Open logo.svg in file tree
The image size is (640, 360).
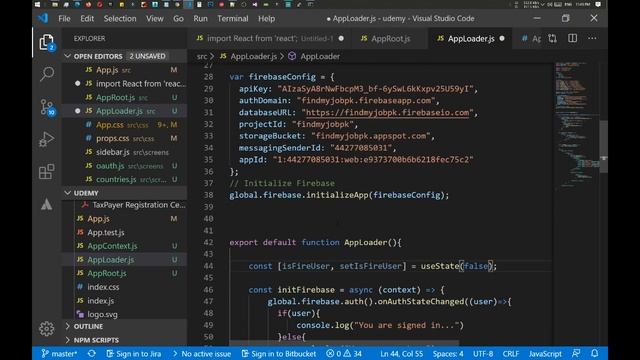point(125,314)
